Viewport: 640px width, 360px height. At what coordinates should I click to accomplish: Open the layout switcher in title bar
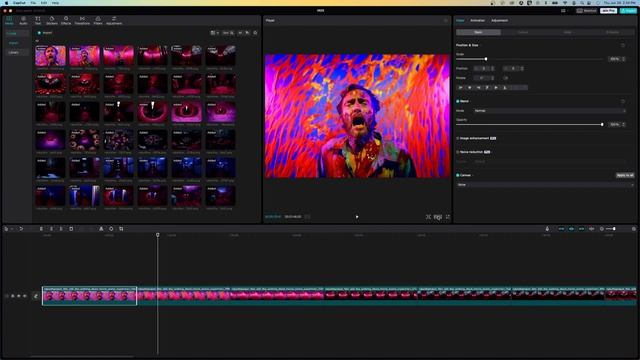[x=564, y=11]
